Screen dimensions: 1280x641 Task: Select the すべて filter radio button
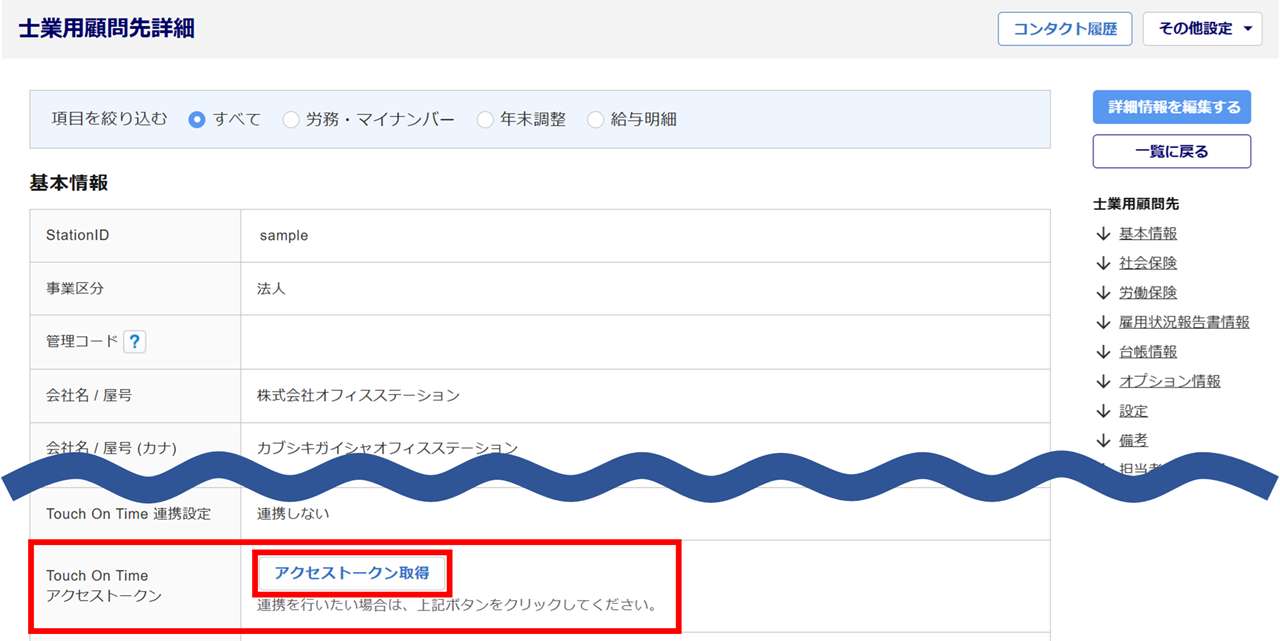click(197, 120)
